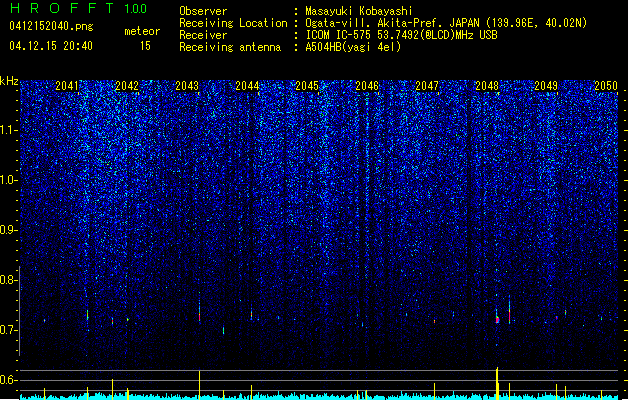Image resolution: width=629 pixels, height=400 pixels.
Task: Click the 0.9 kHz axis label
Action: coord(9,230)
